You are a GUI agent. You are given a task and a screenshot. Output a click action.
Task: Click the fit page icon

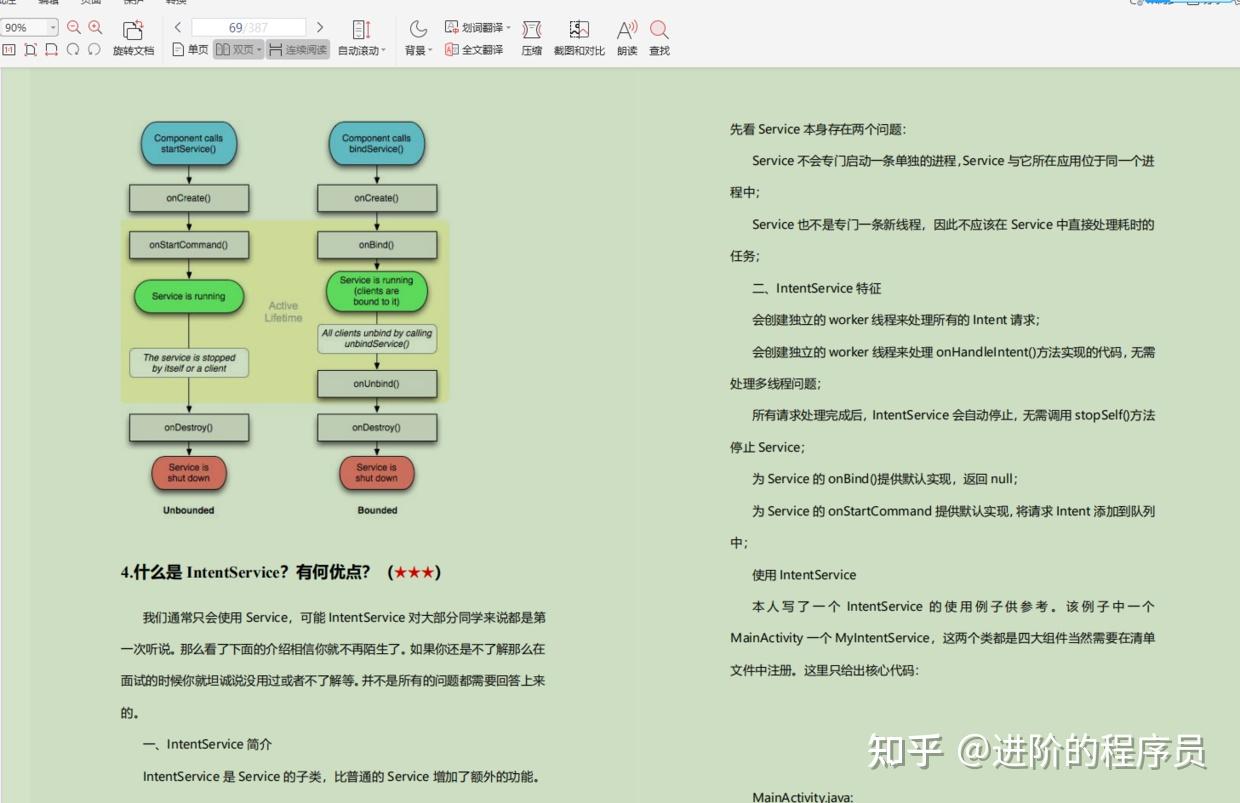point(30,50)
